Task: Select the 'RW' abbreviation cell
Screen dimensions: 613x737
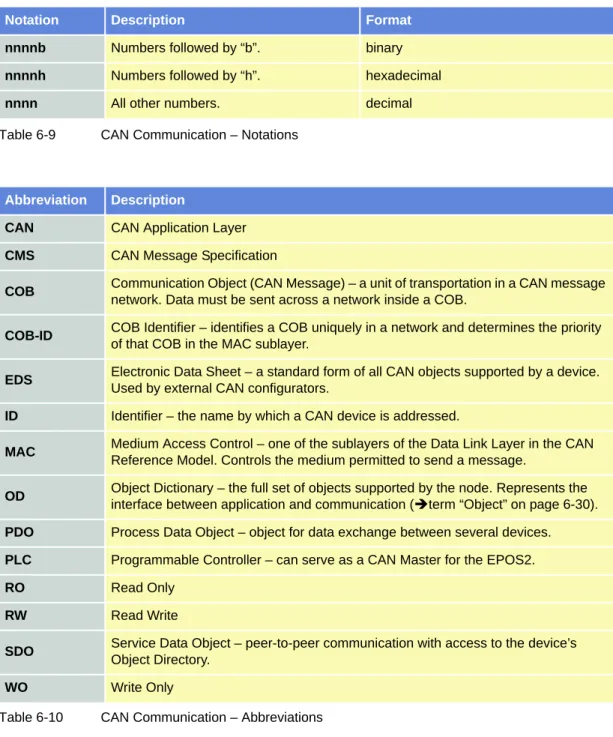Action: pos(52,616)
